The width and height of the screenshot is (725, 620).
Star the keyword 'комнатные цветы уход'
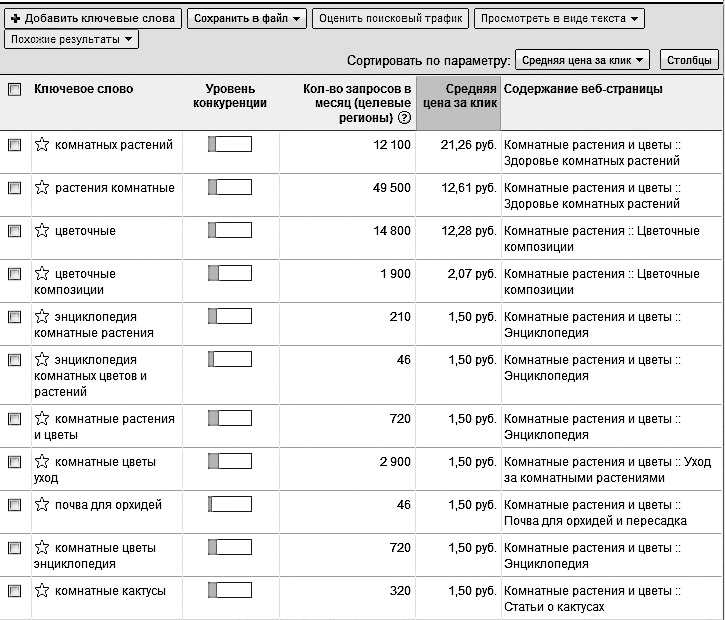tap(42, 462)
